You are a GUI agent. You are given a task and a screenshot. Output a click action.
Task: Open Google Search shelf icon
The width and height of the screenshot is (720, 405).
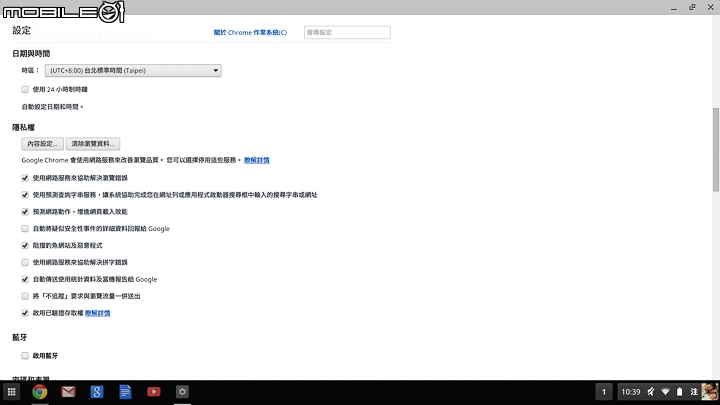(97, 392)
